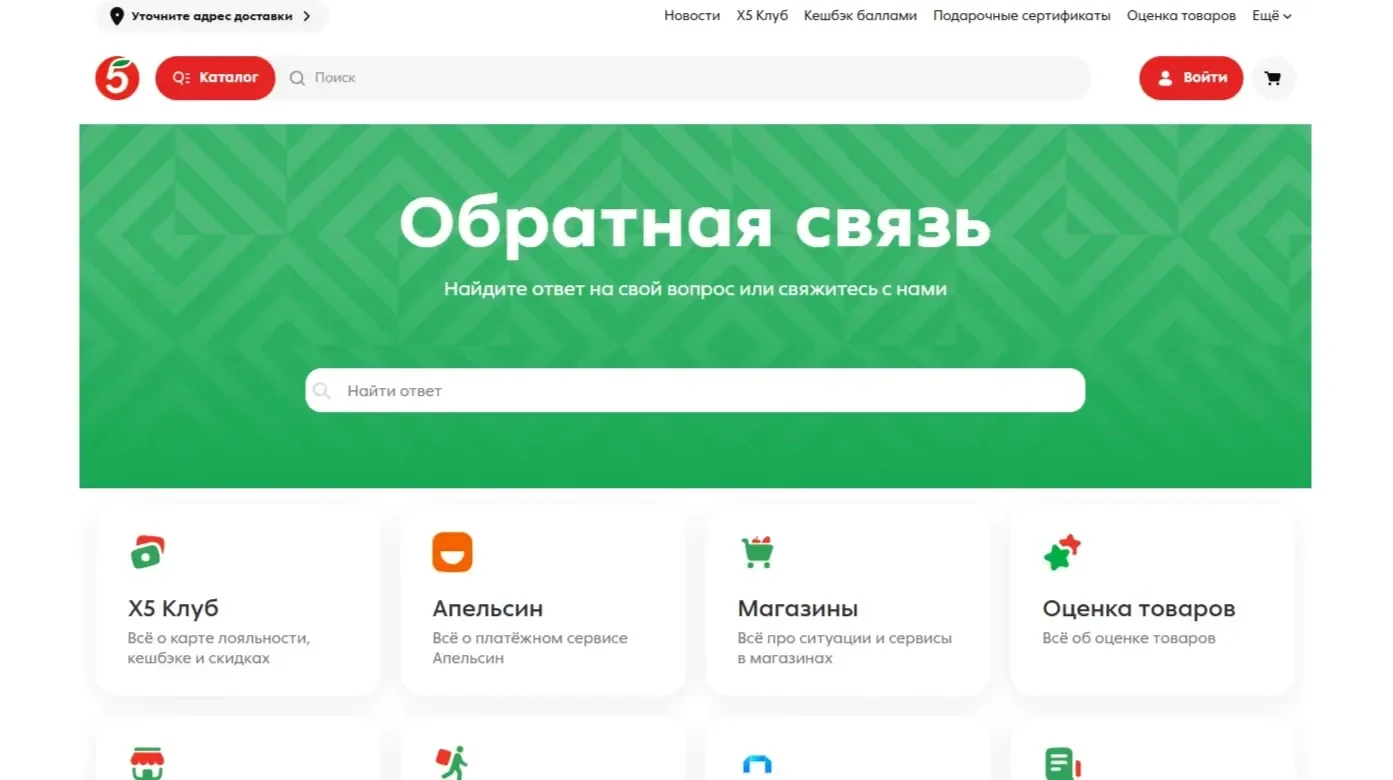Viewport: 1393px width, 780px height.
Task: Go to Кешбэк баллами page
Action: click(x=860, y=16)
